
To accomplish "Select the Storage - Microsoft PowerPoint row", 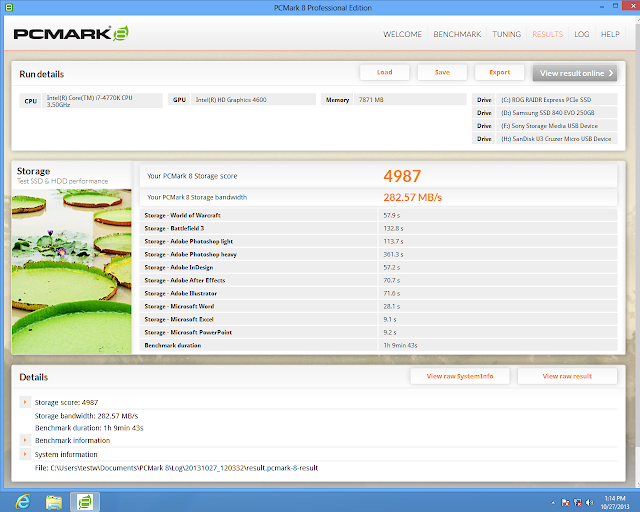I will 378,332.
